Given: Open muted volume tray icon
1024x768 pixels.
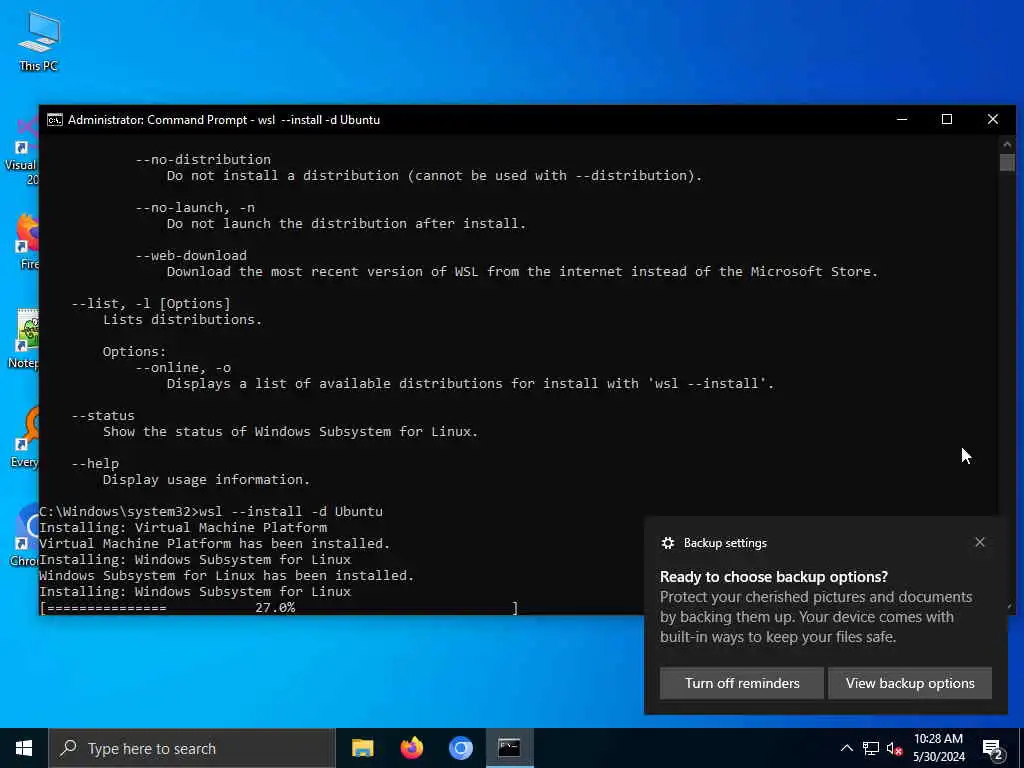Looking at the screenshot, I should 895,748.
